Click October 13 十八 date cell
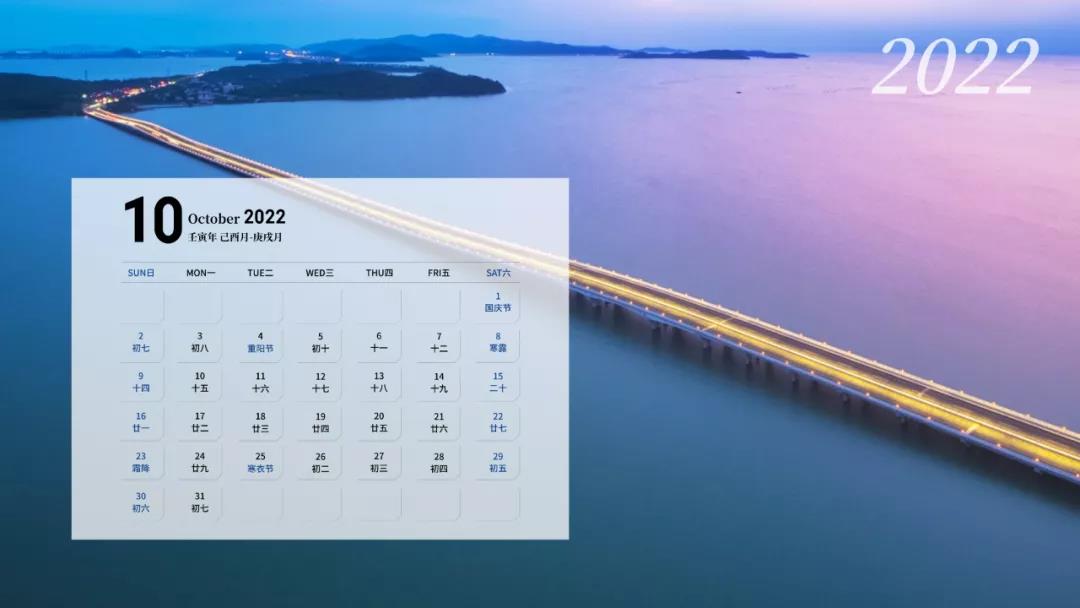Screen dimensions: 1080x608 (379, 382)
